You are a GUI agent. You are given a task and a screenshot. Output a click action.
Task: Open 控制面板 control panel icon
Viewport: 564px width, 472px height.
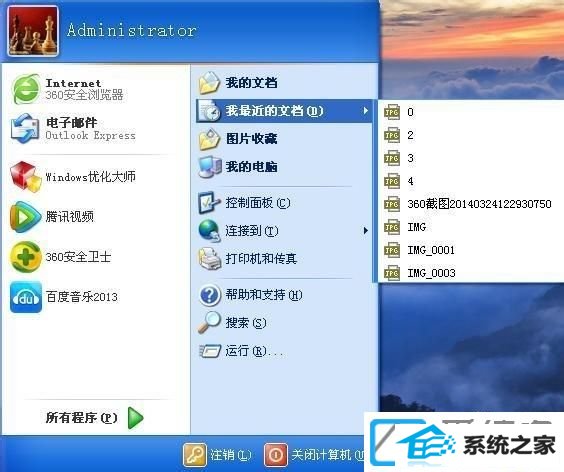(x=209, y=203)
